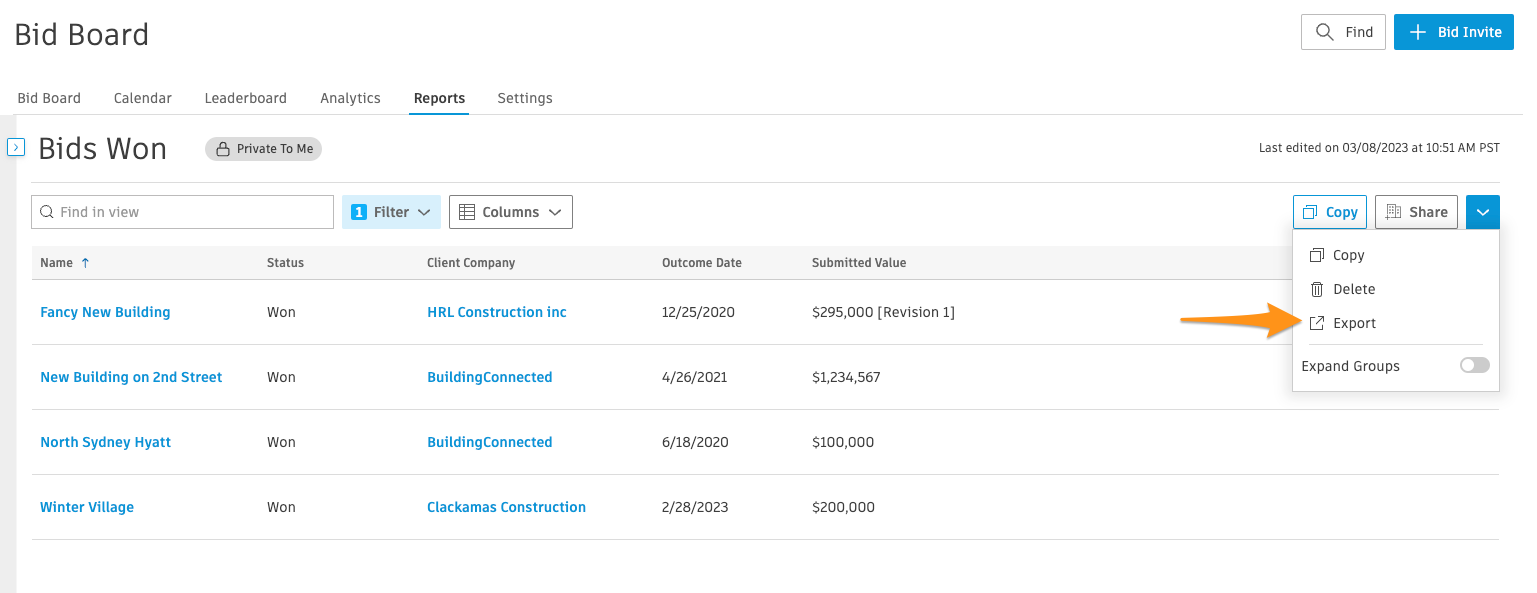The width and height of the screenshot is (1537, 593).
Task: Click the 4/26/2021 outcome date
Action: click(x=695, y=377)
